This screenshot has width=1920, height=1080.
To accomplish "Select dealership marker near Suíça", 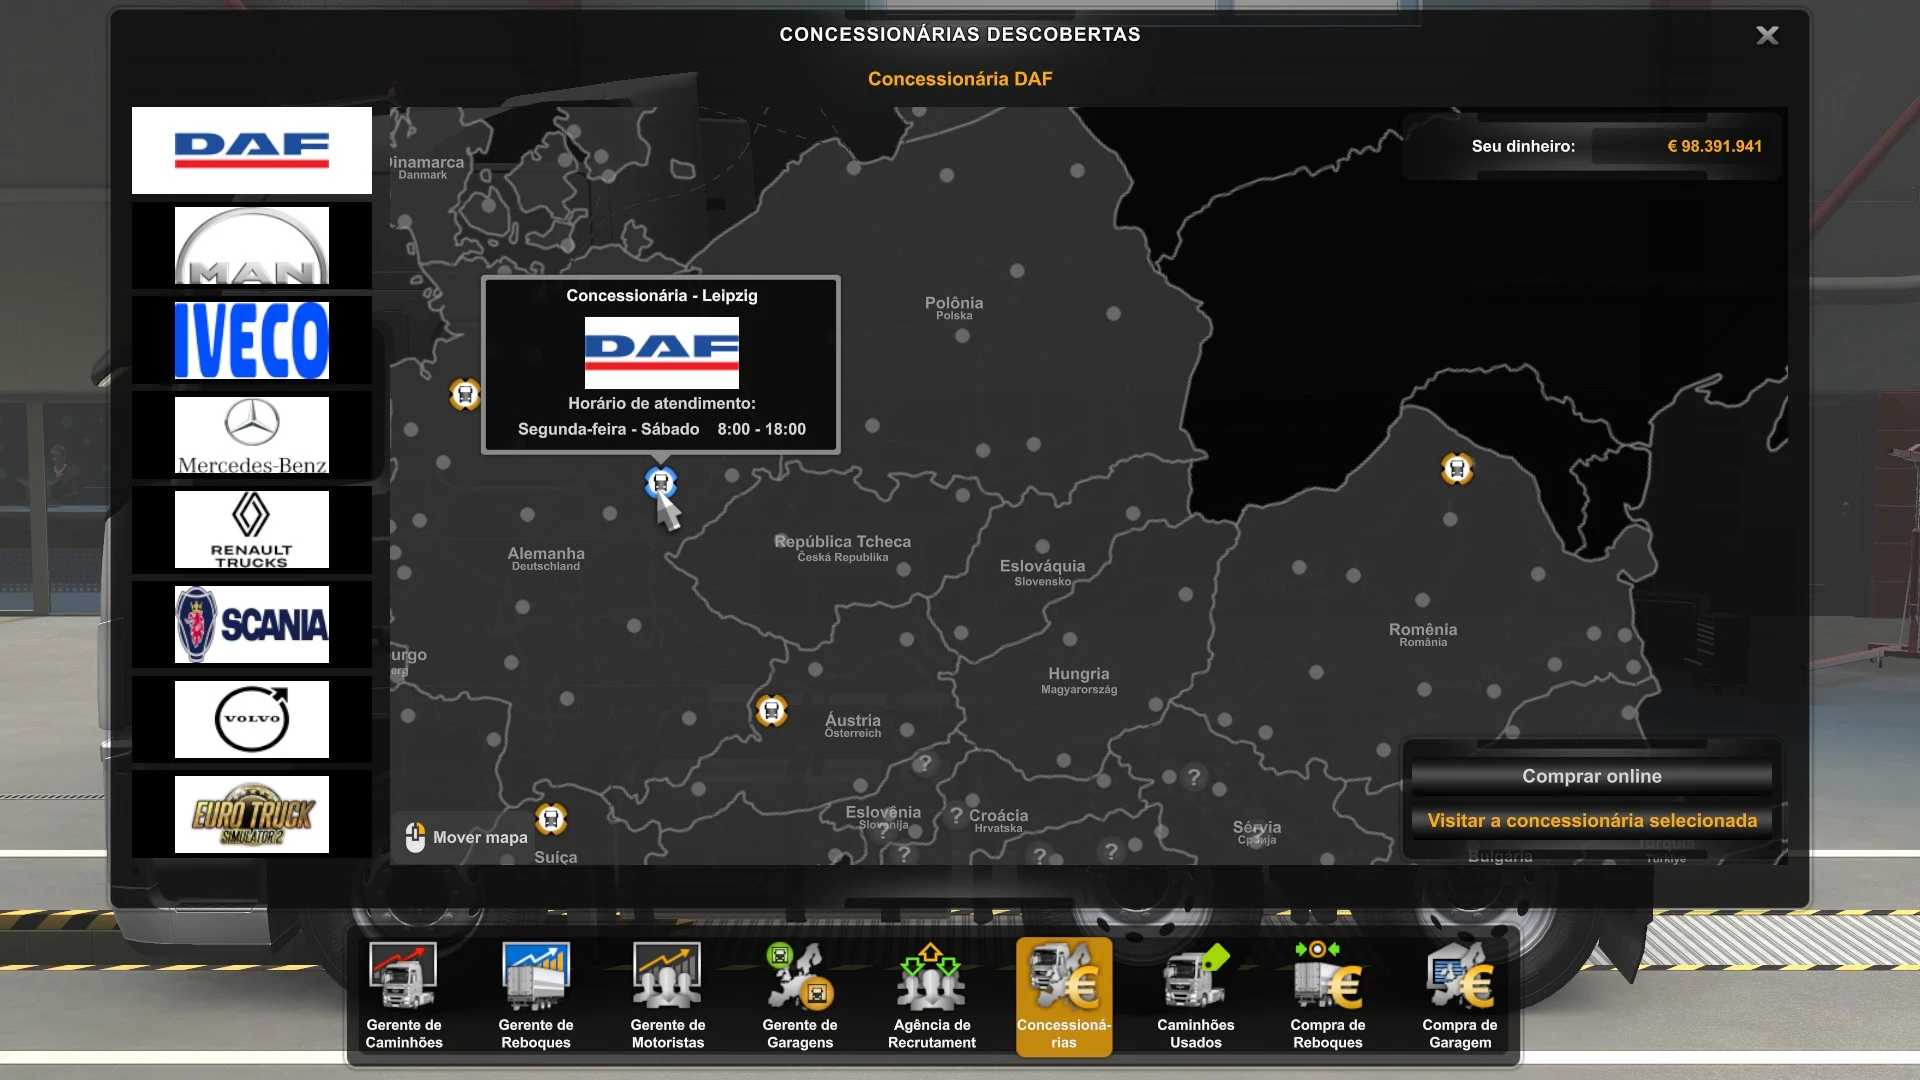I will coord(551,819).
